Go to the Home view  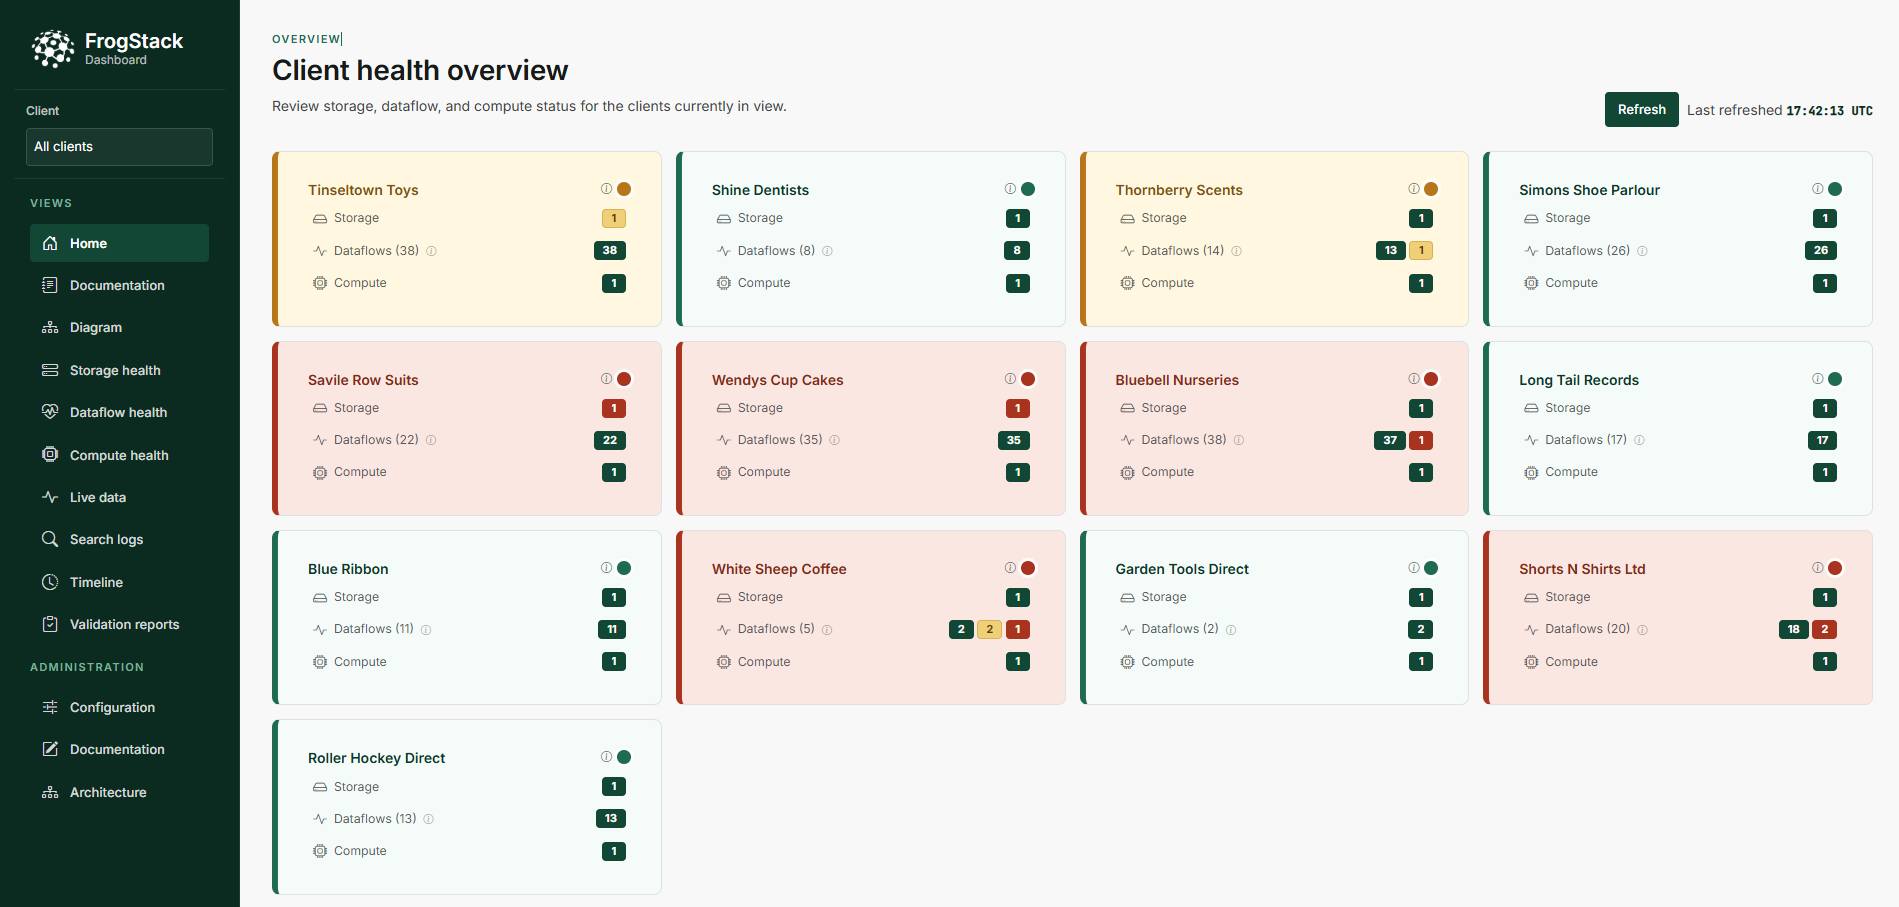pyautogui.click(x=119, y=243)
